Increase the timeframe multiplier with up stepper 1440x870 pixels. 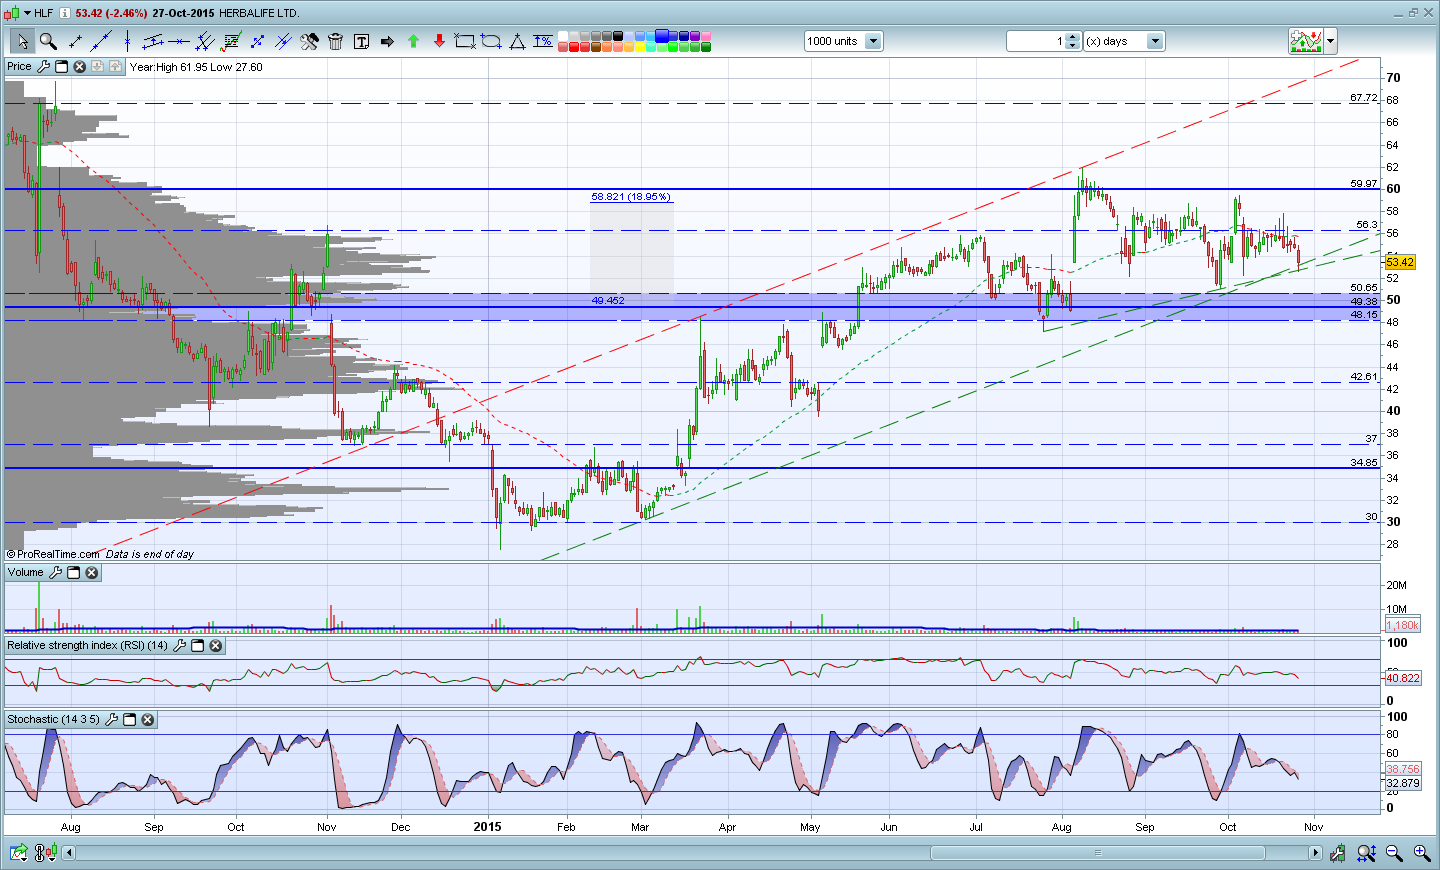coord(1073,37)
